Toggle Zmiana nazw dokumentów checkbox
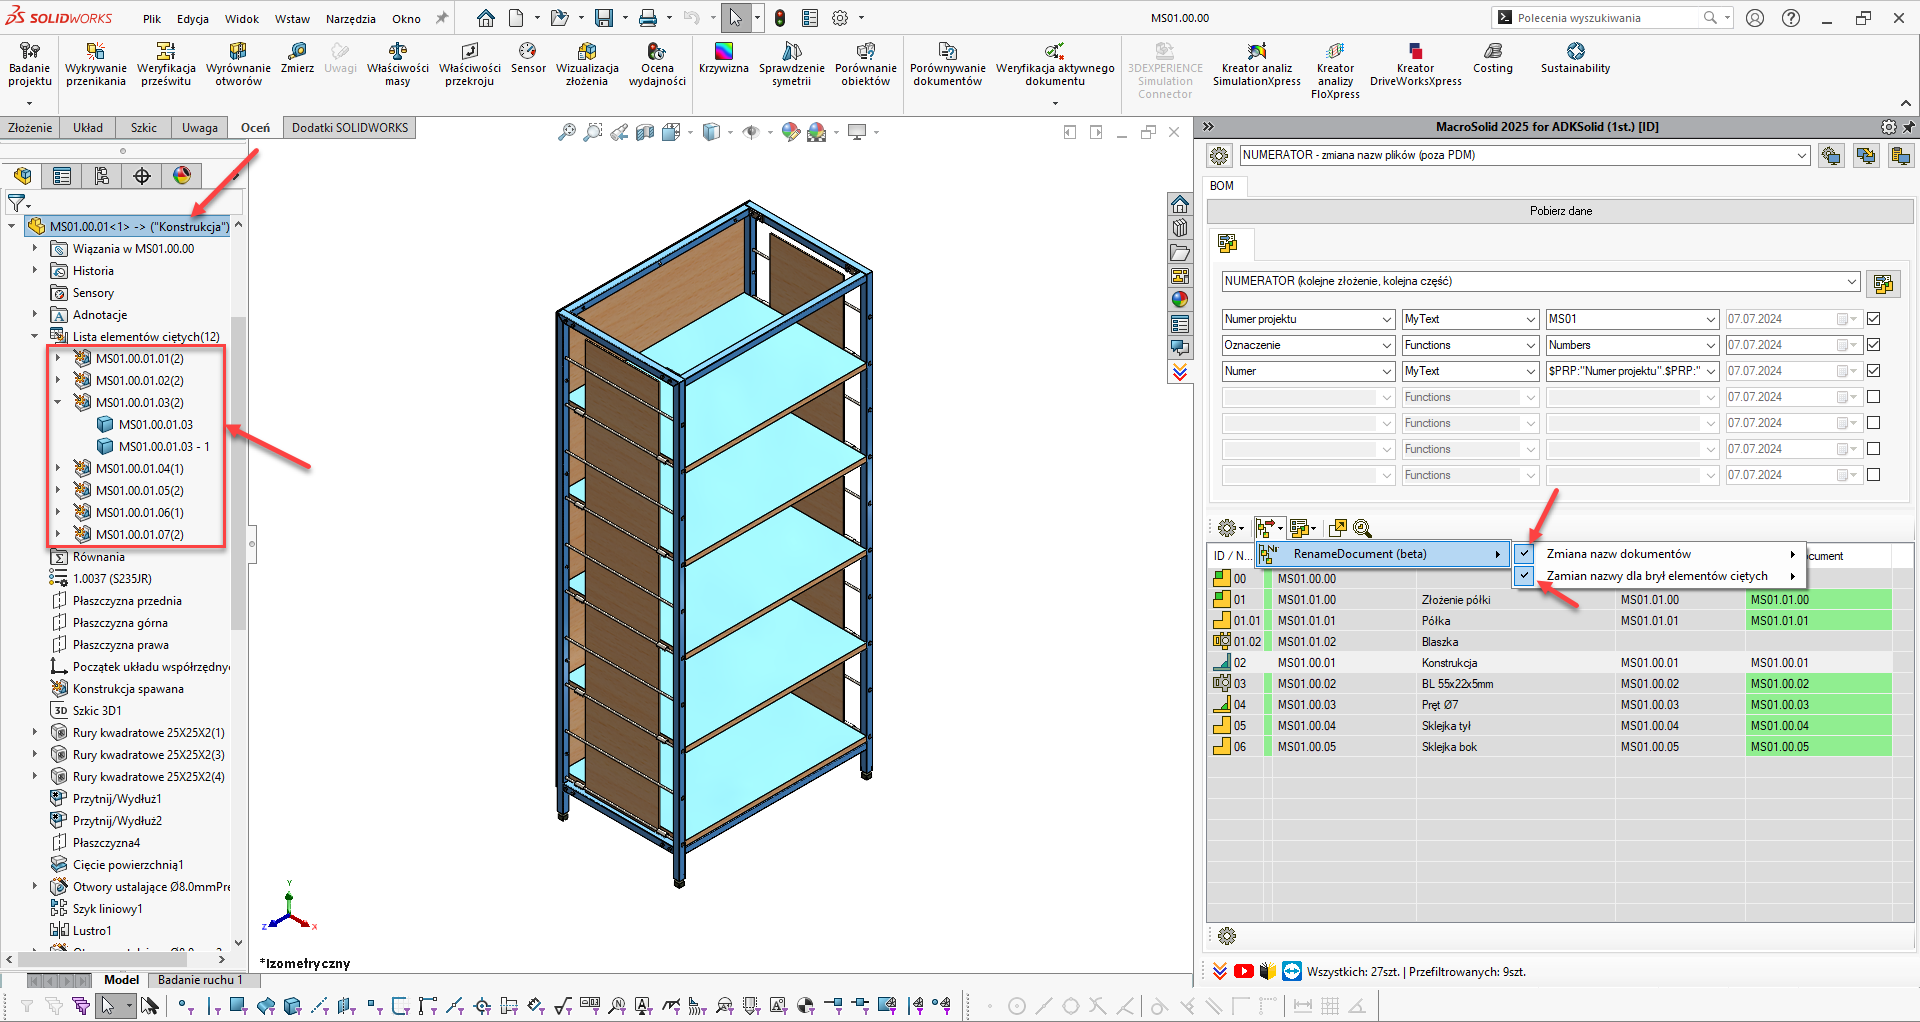This screenshot has height=1022, width=1920. (x=1524, y=554)
